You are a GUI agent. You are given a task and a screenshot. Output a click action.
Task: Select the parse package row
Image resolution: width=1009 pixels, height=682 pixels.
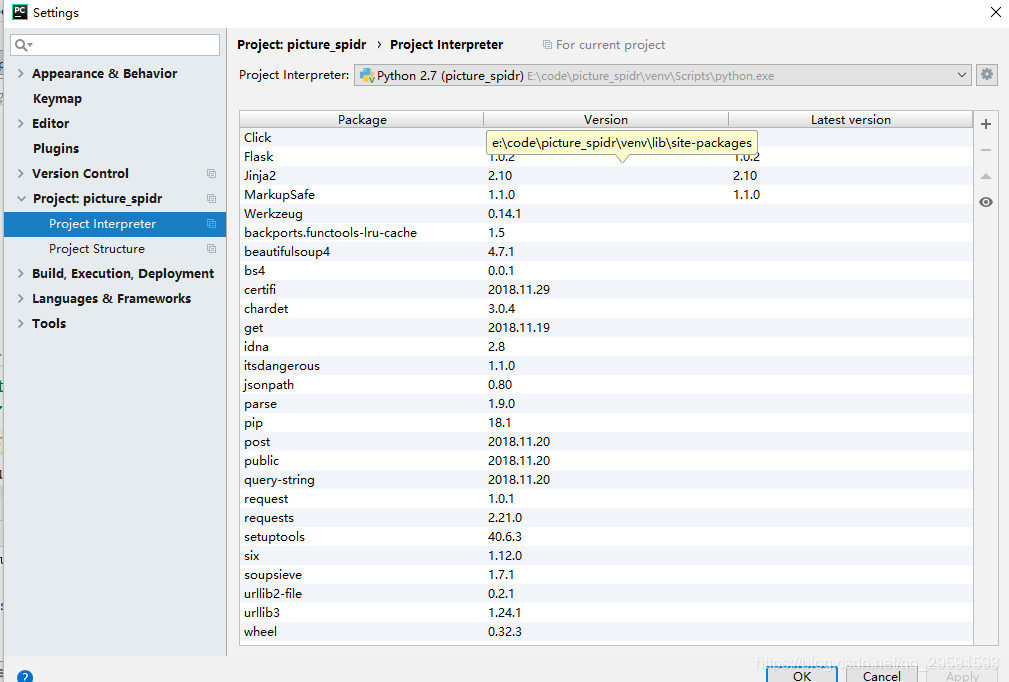(x=606, y=403)
